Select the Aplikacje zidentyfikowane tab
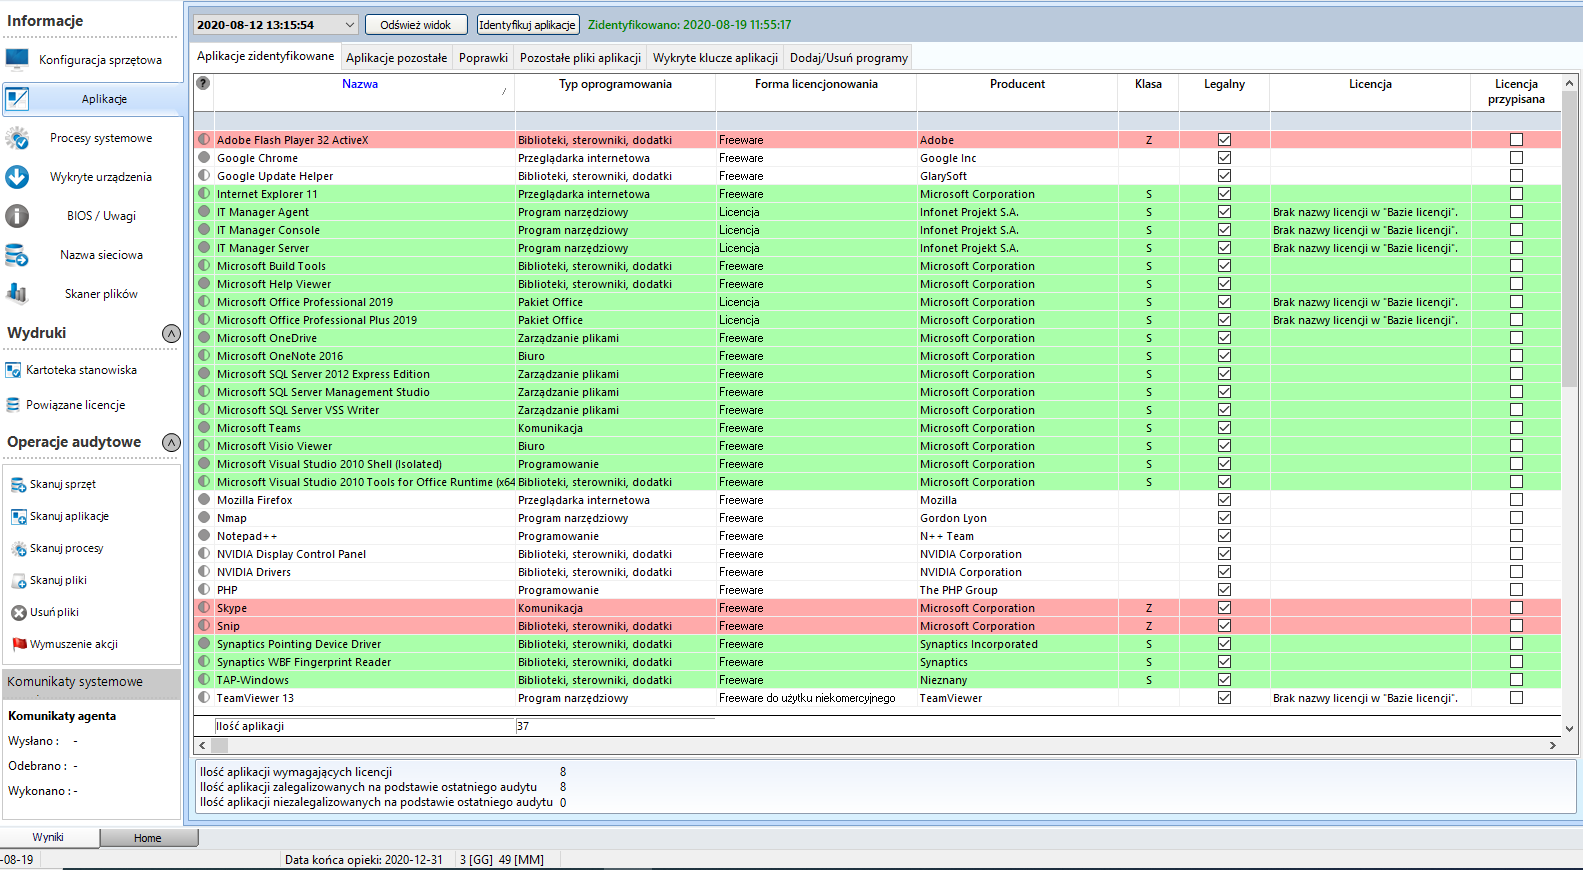The image size is (1583, 870). (266, 56)
